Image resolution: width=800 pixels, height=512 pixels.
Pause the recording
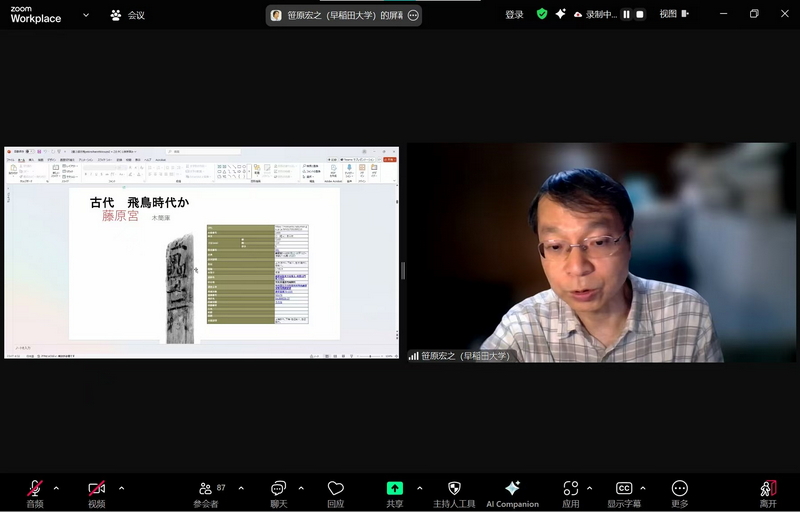click(x=627, y=15)
